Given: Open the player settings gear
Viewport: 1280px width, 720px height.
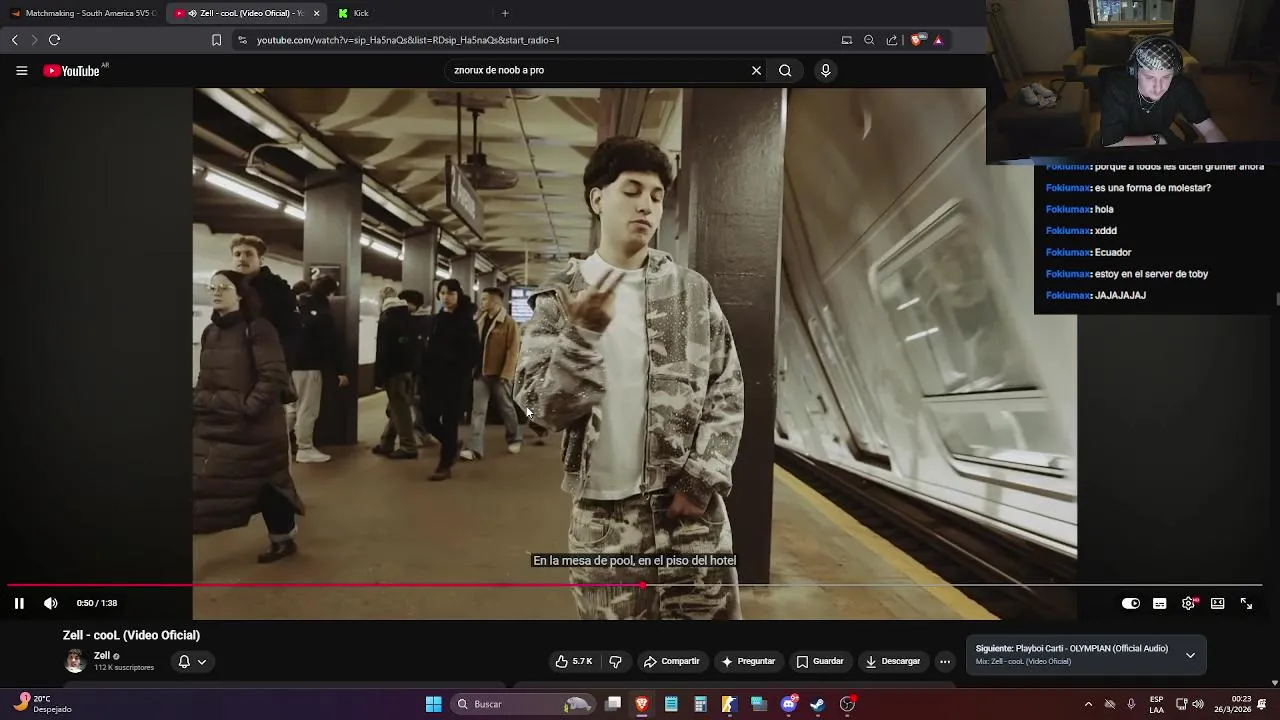Looking at the screenshot, I should pos(1188,603).
